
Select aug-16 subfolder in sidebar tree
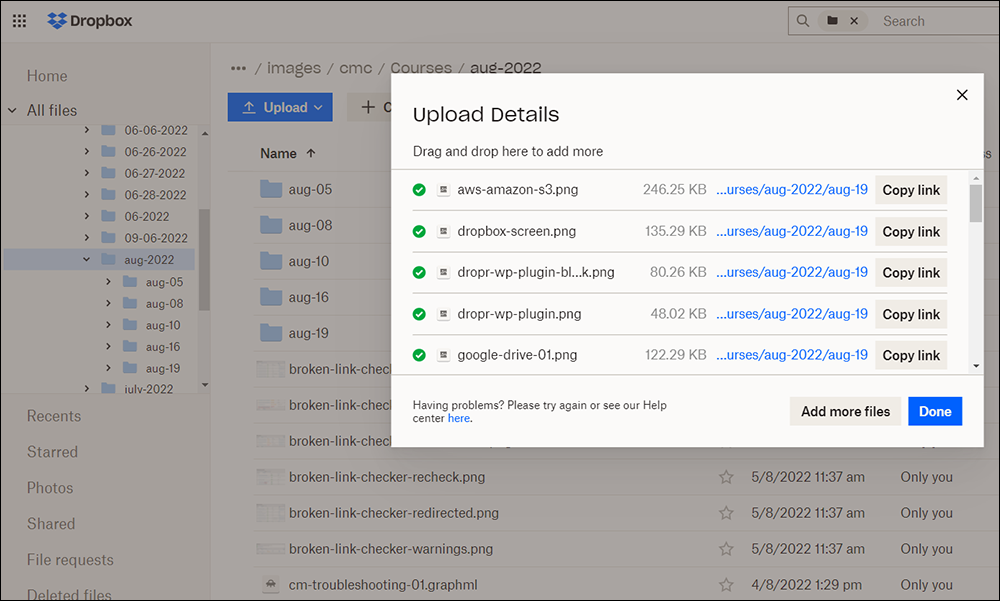tap(163, 347)
